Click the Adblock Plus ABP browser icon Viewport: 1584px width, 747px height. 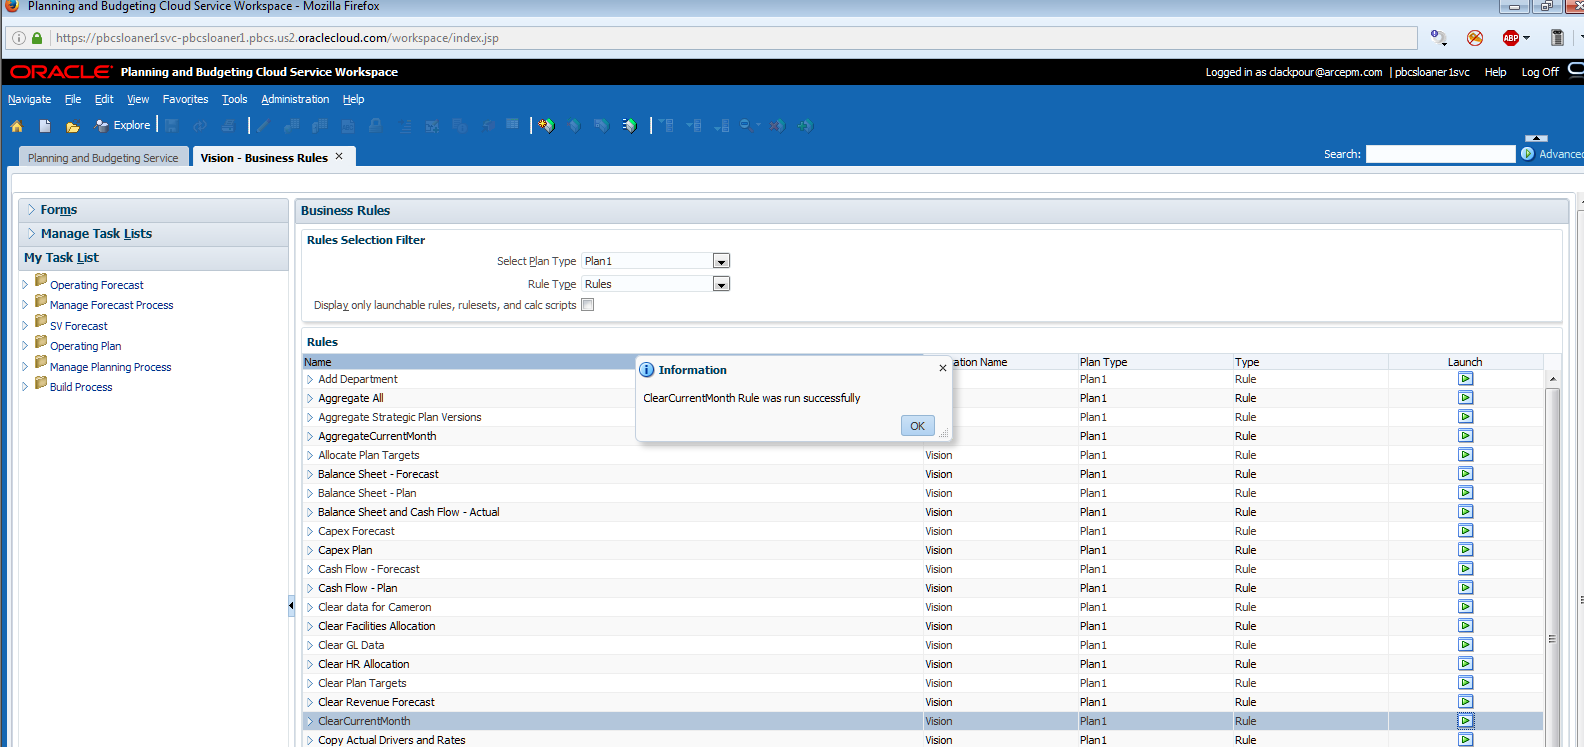click(x=1511, y=38)
